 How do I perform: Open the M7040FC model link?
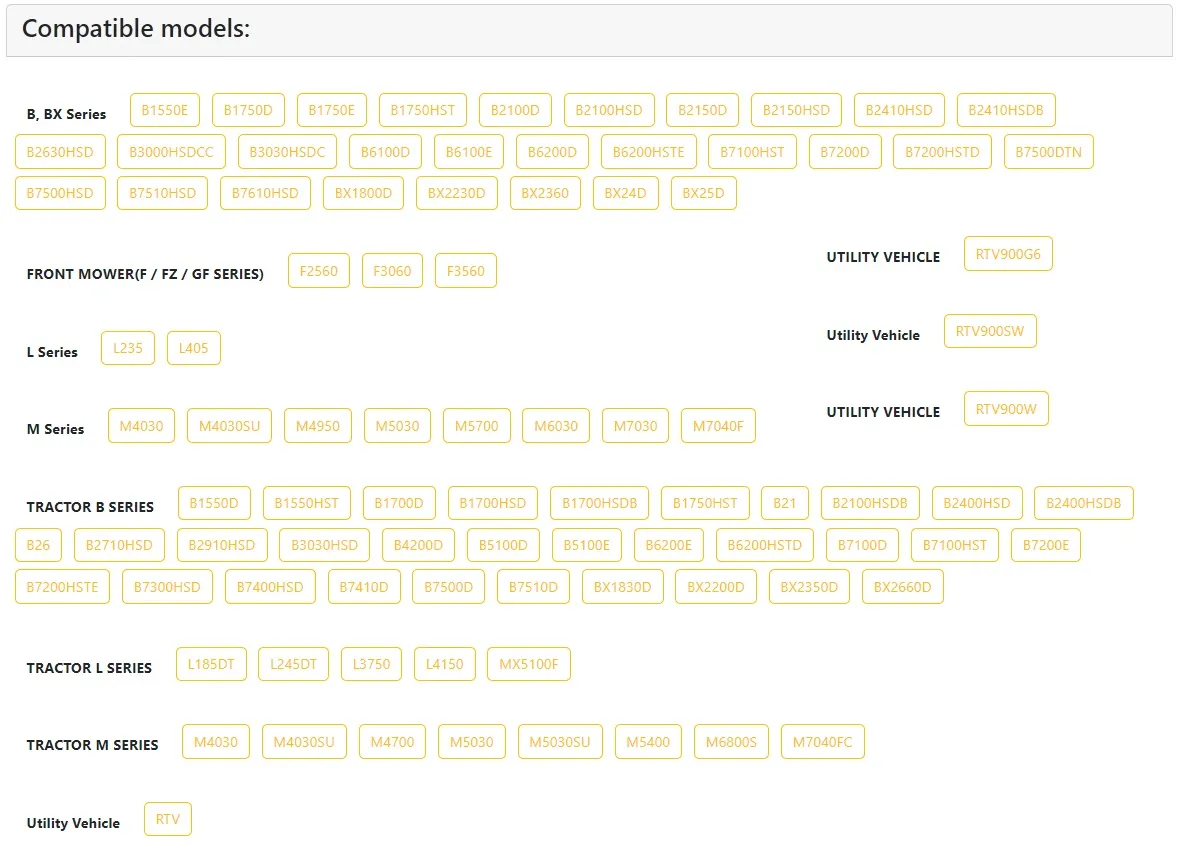point(822,742)
